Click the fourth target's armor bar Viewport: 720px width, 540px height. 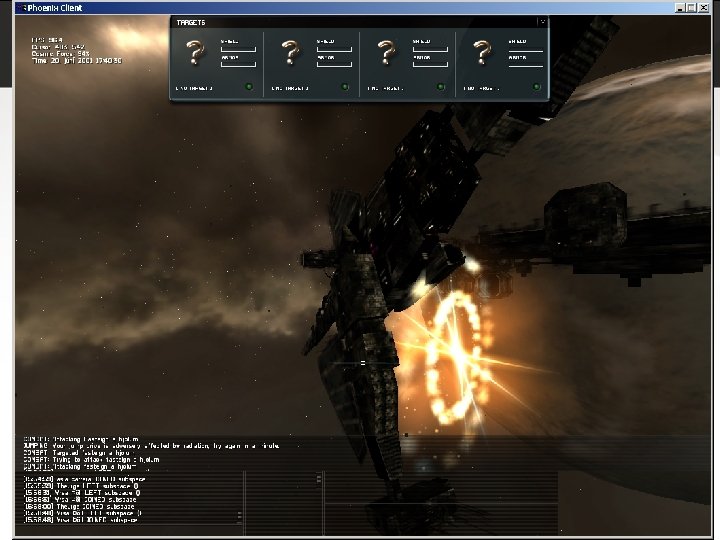pos(526,65)
